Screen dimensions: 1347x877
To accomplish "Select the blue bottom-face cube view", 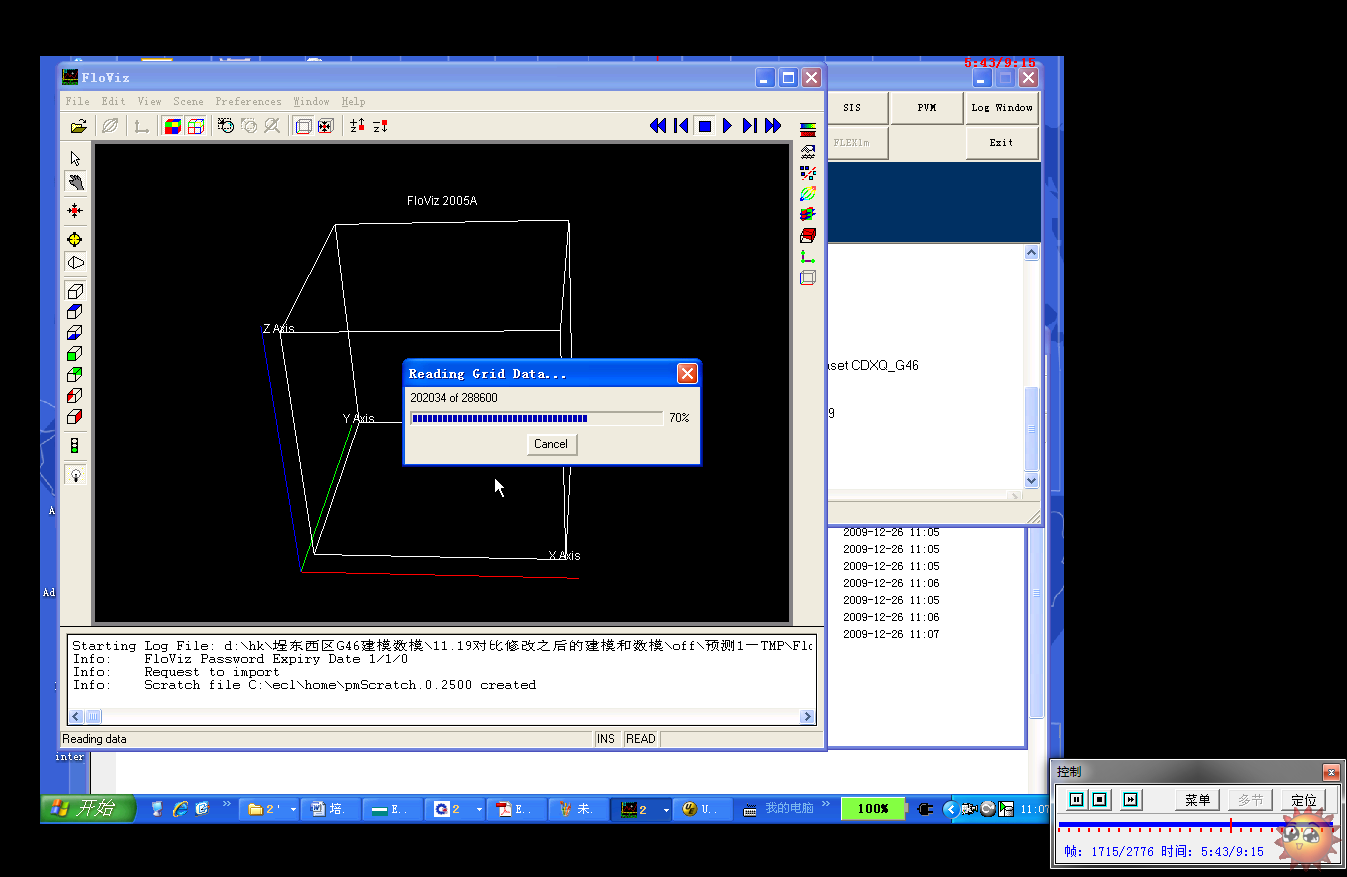I will [75, 333].
